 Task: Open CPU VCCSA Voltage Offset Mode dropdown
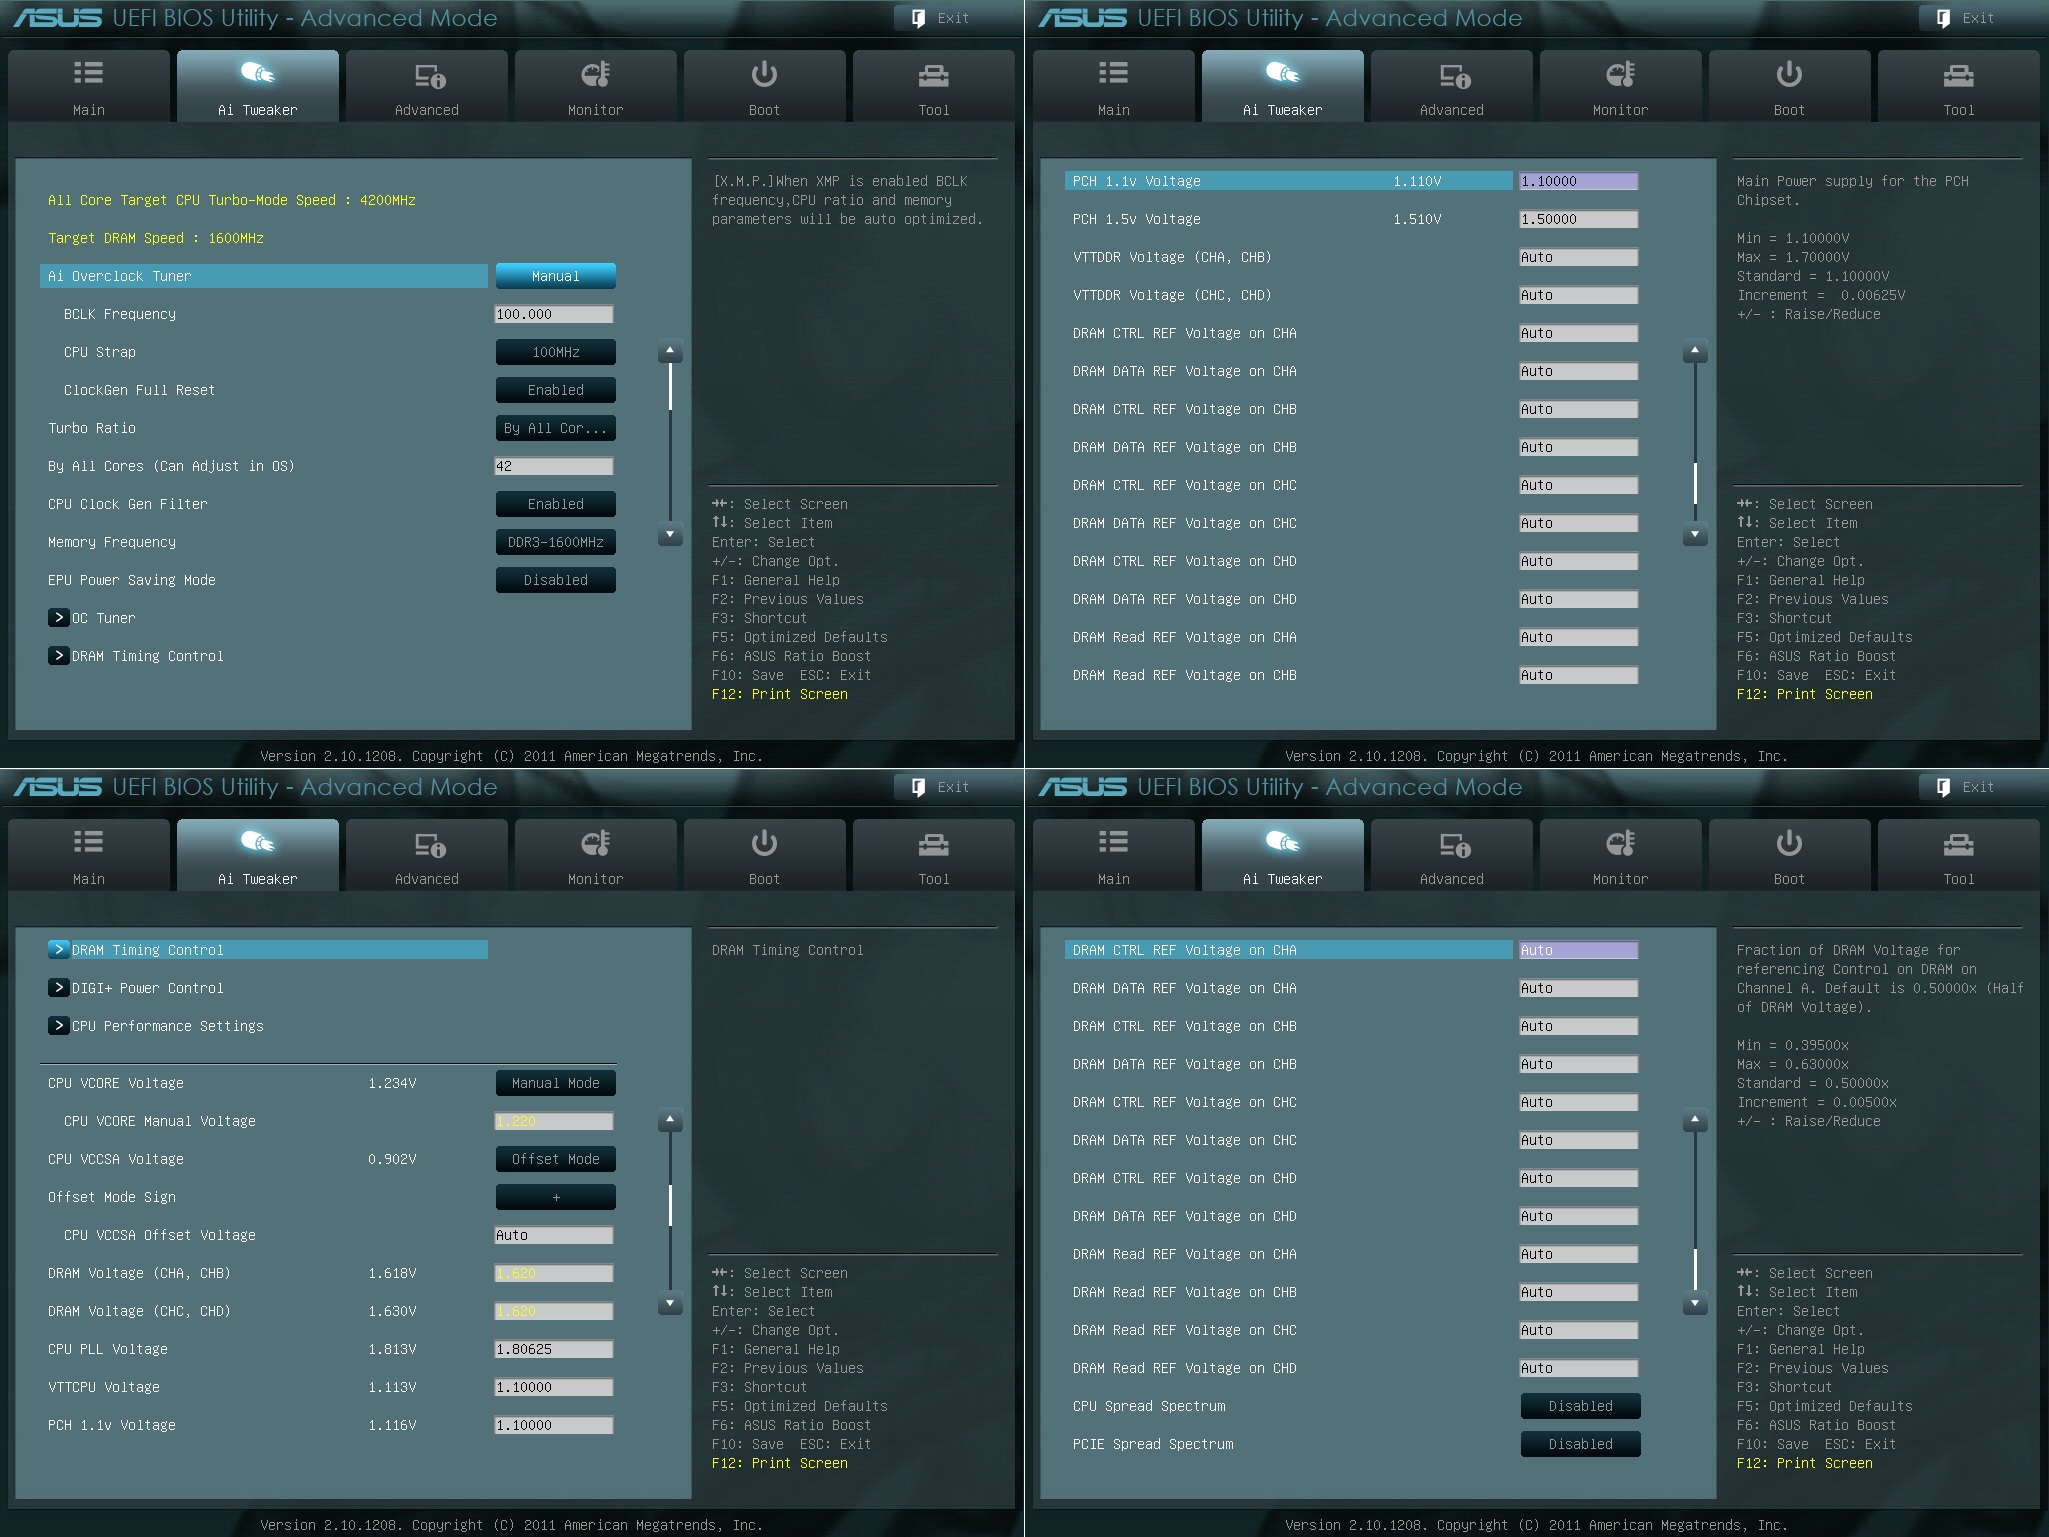555,1159
